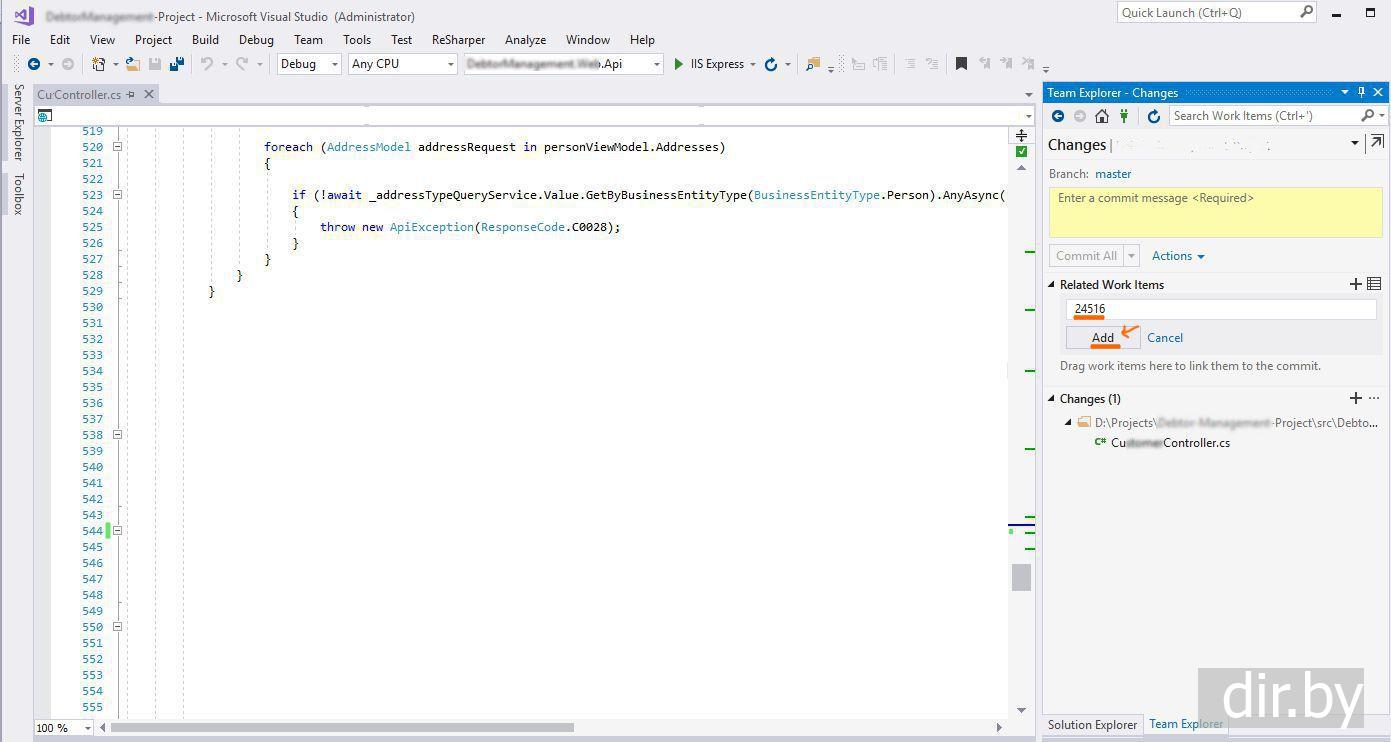Collapse code block at line 520
The height and width of the screenshot is (742, 1391).
[x=117, y=147]
